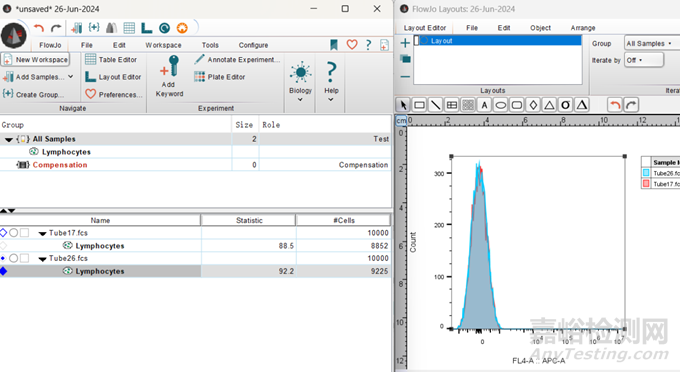Open the Plate Editor
Screen dimensions: 680x372
[220, 77]
